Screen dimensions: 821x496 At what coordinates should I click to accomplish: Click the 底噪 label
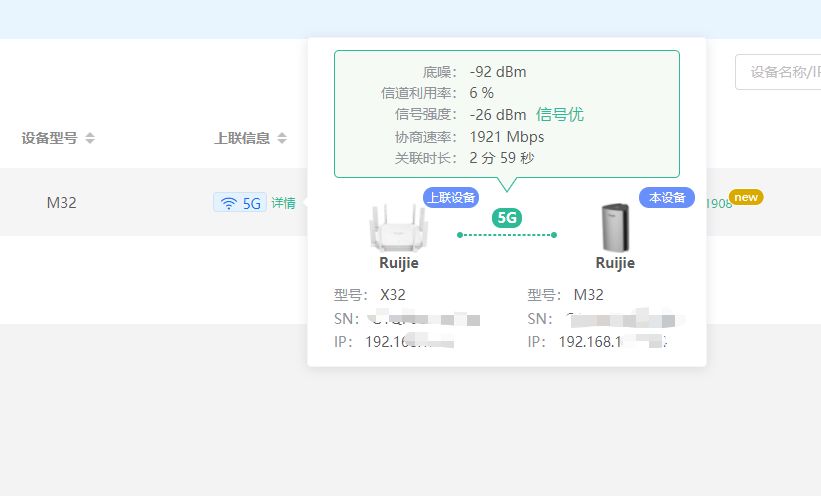[x=439, y=72]
